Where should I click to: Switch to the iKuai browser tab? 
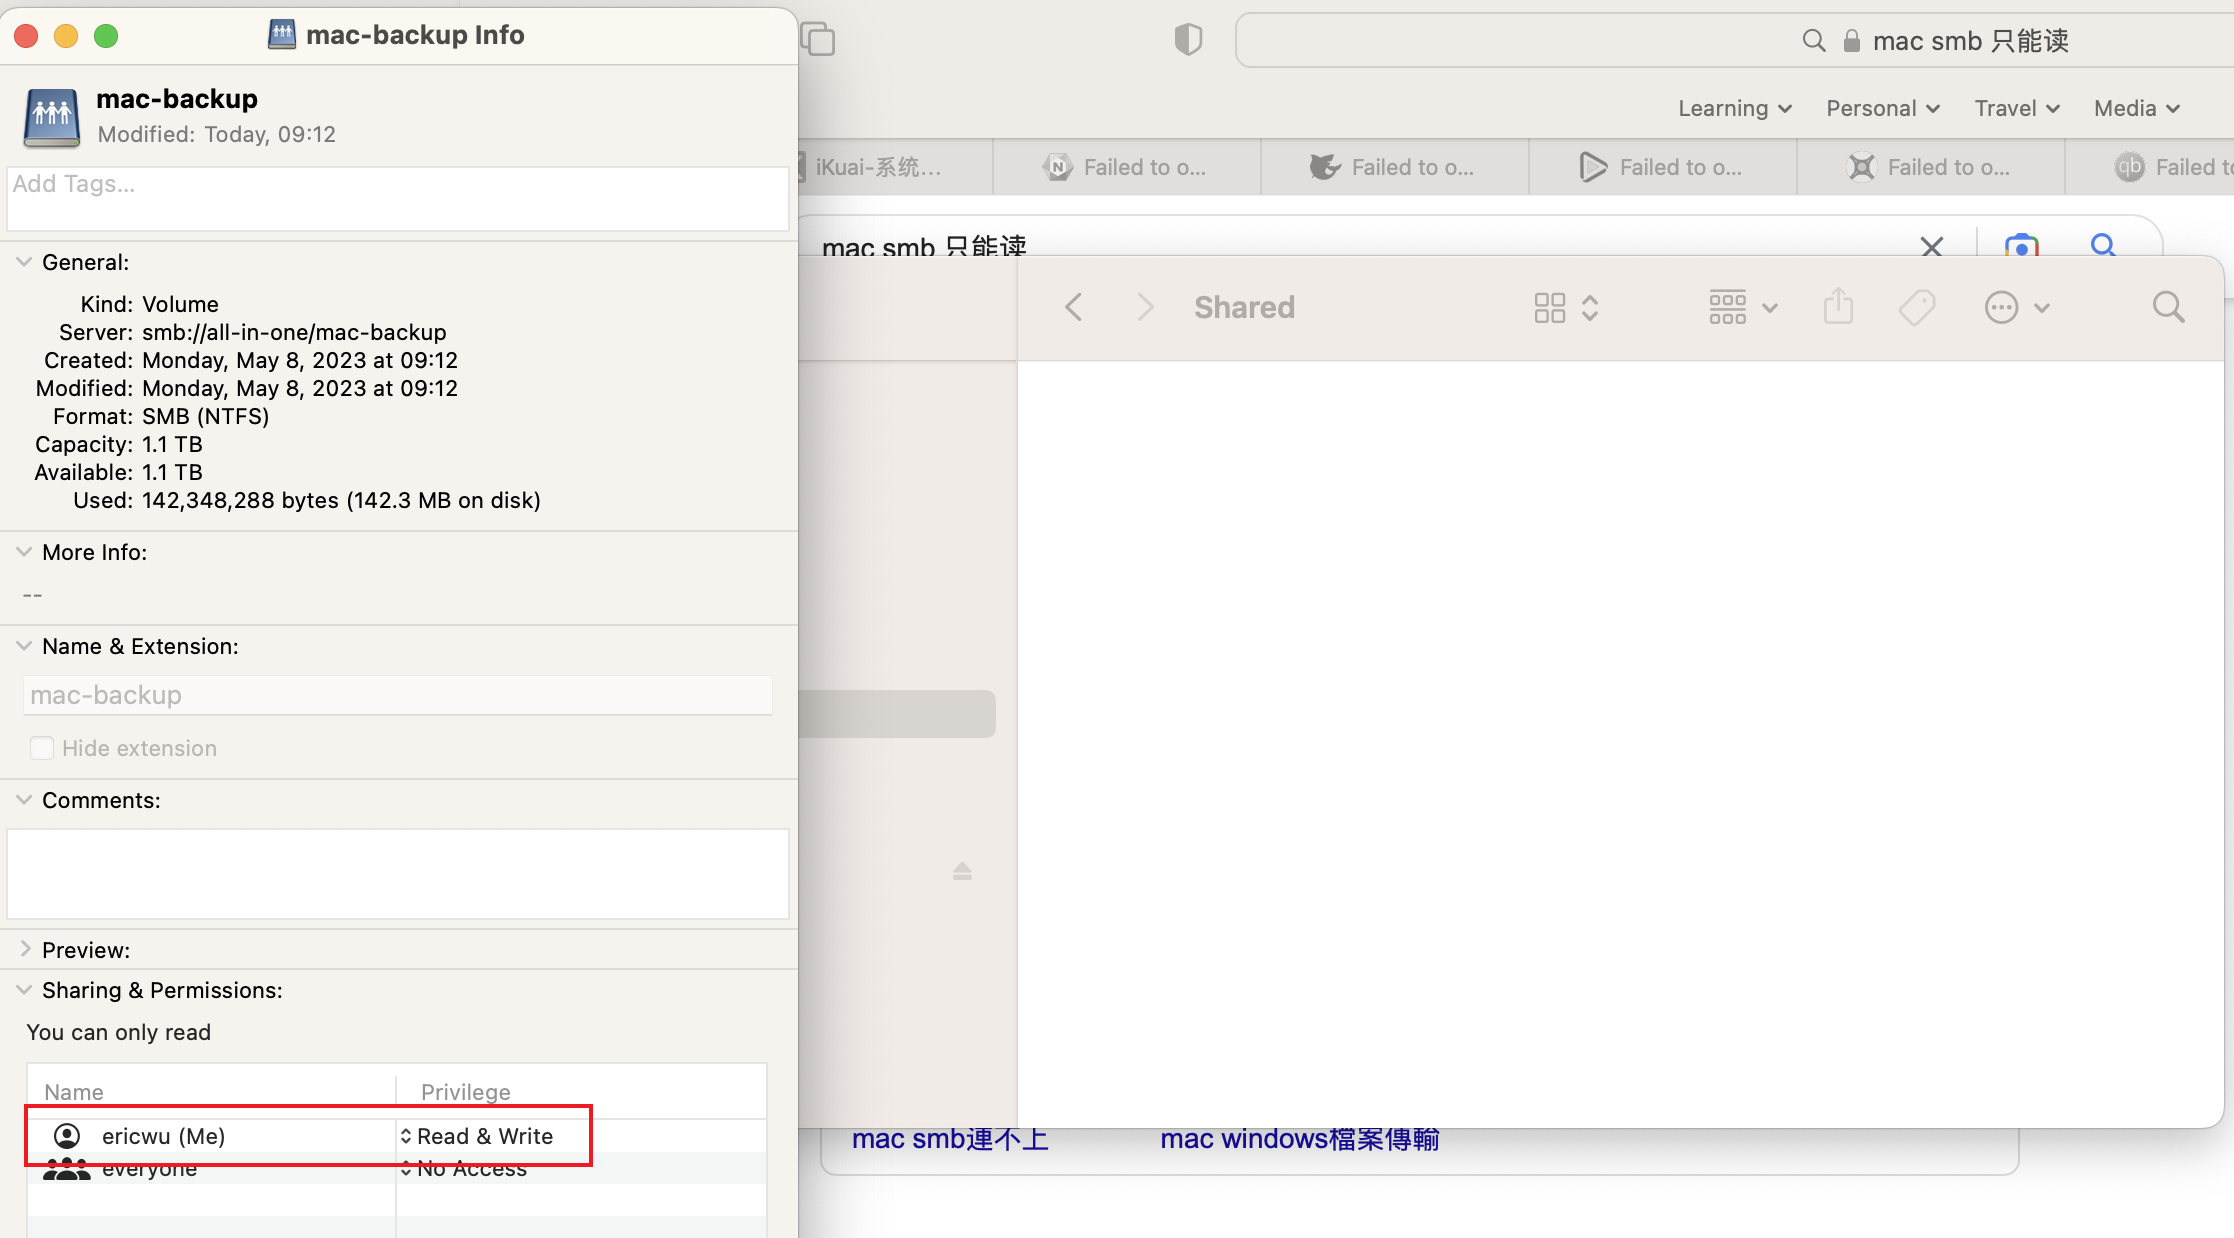click(877, 167)
